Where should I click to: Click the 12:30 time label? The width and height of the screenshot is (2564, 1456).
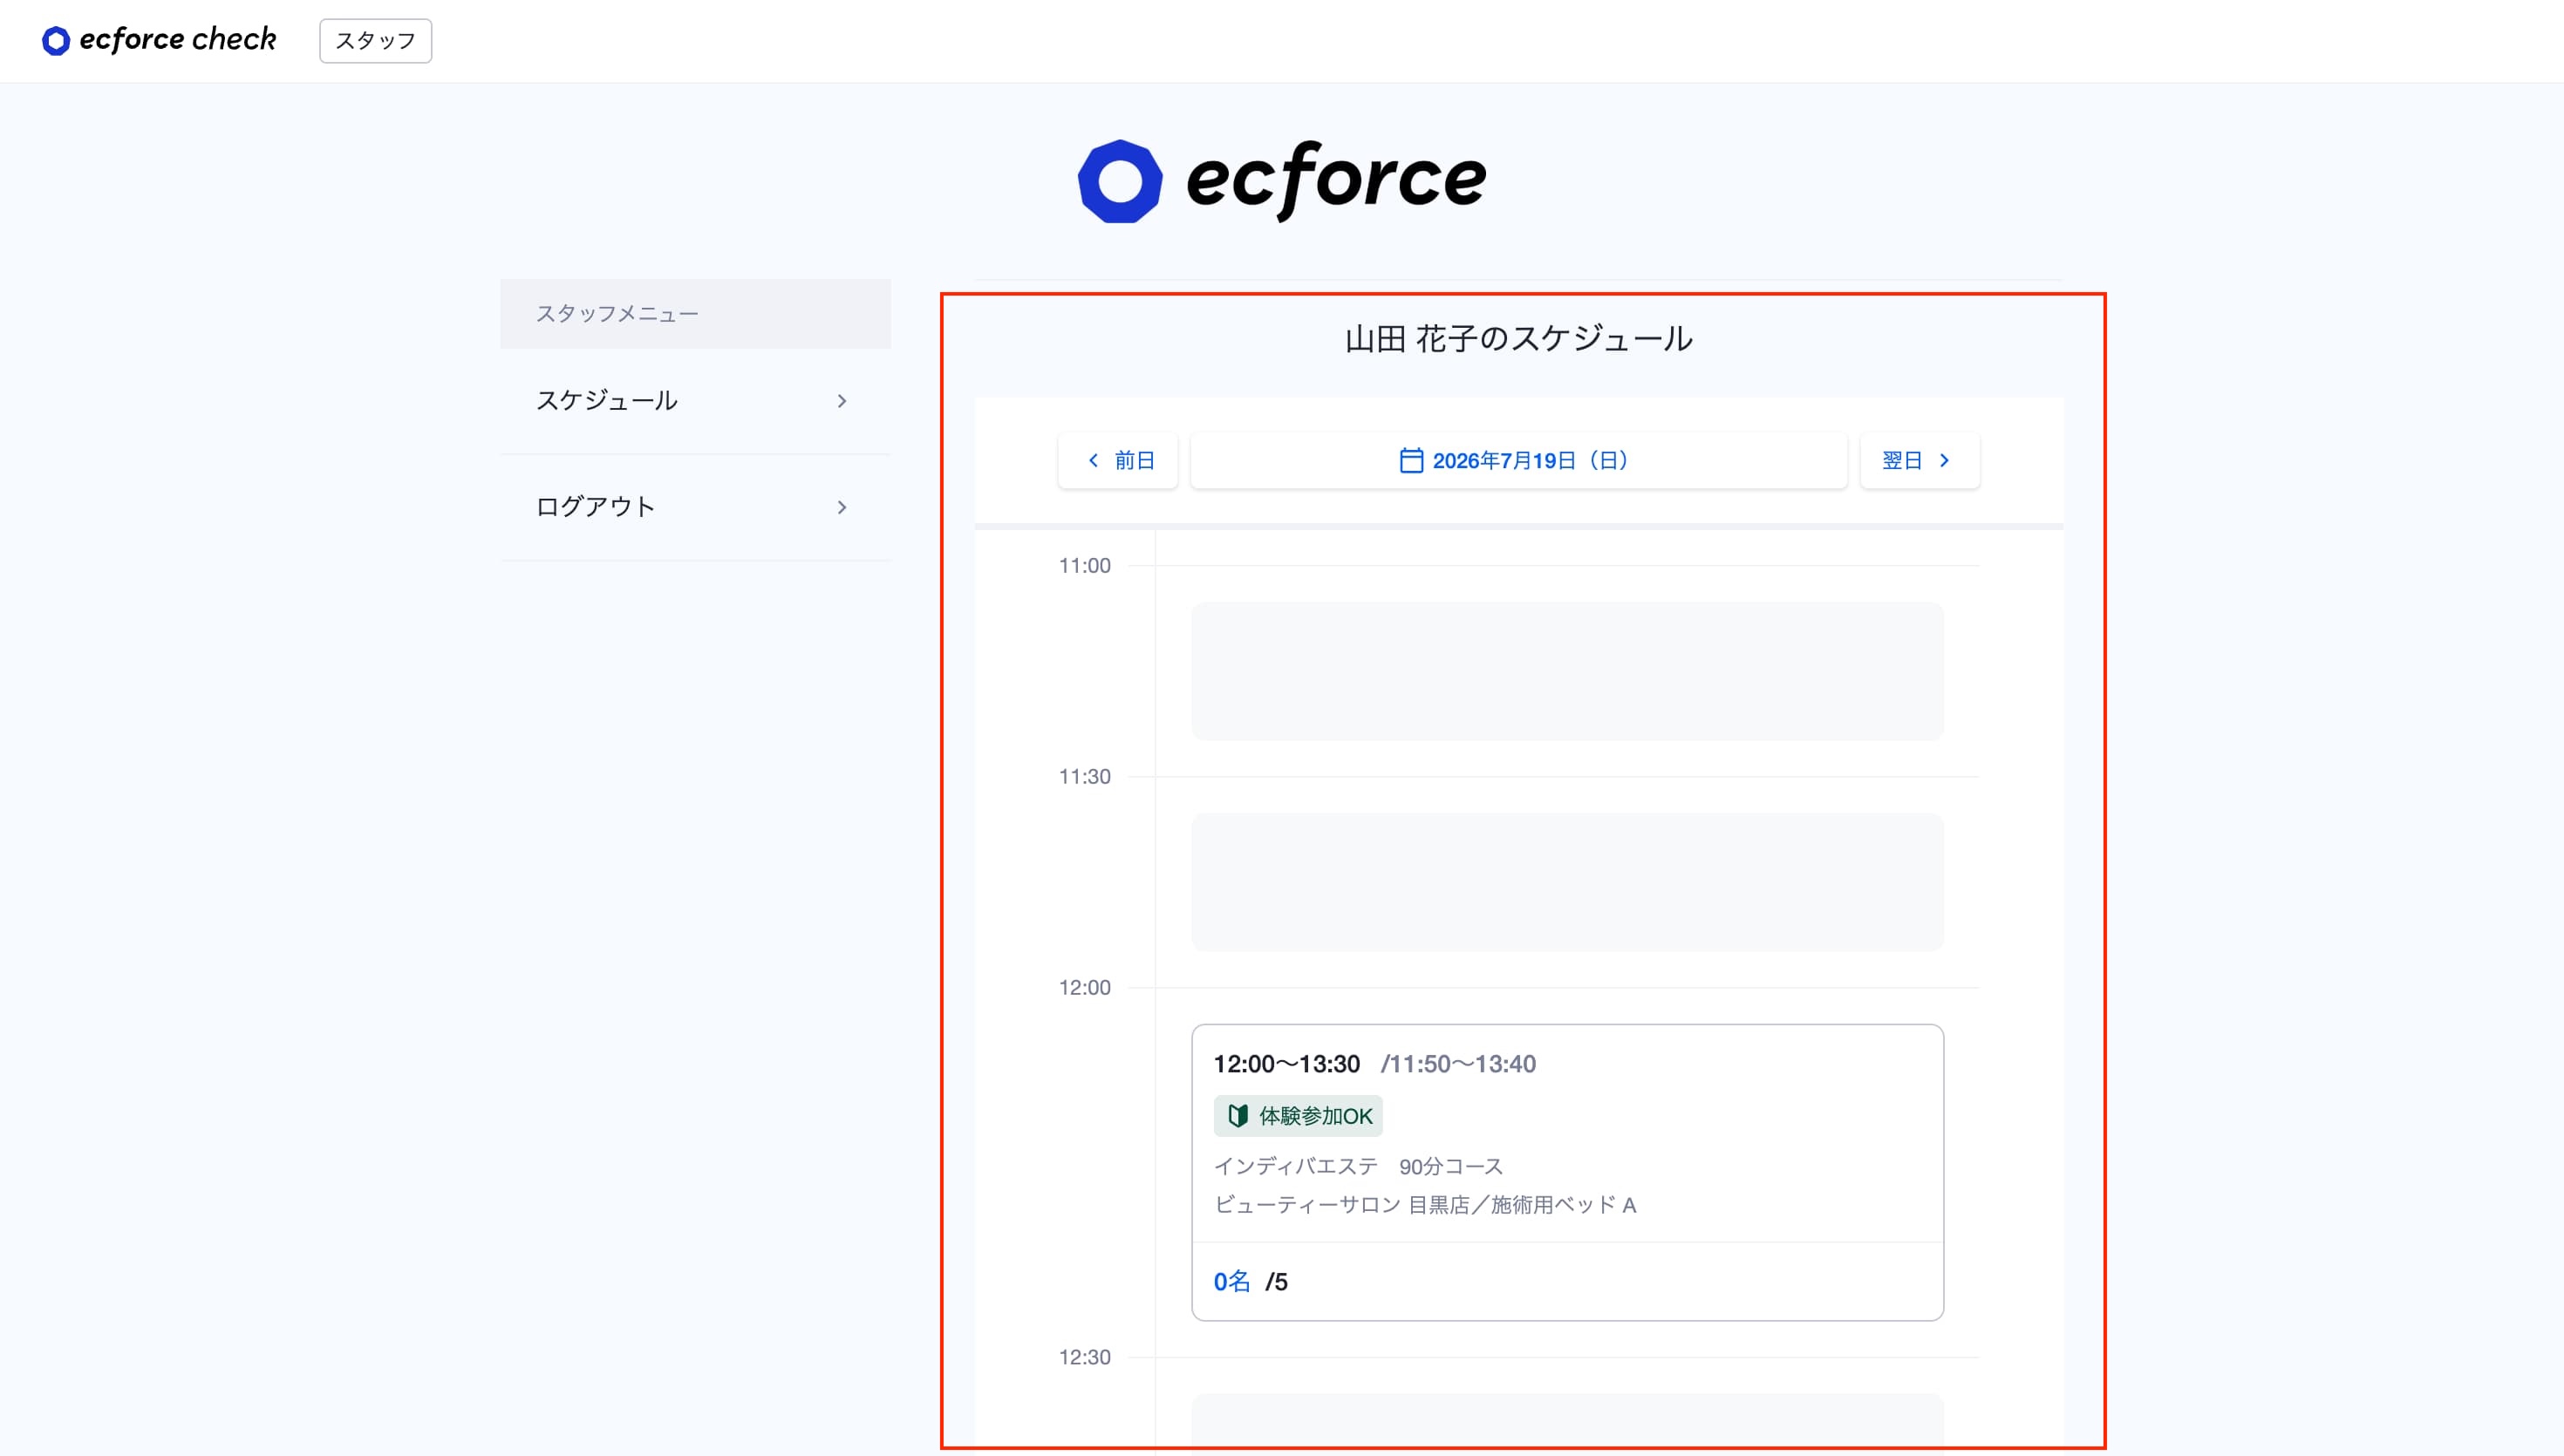point(1084,1358)
